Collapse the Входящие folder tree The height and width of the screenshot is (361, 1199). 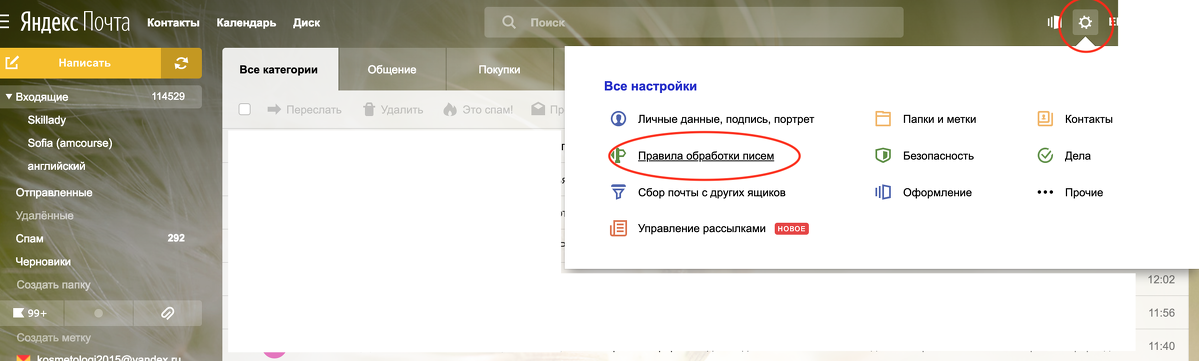pyautogui.click(x=9, y=97)
